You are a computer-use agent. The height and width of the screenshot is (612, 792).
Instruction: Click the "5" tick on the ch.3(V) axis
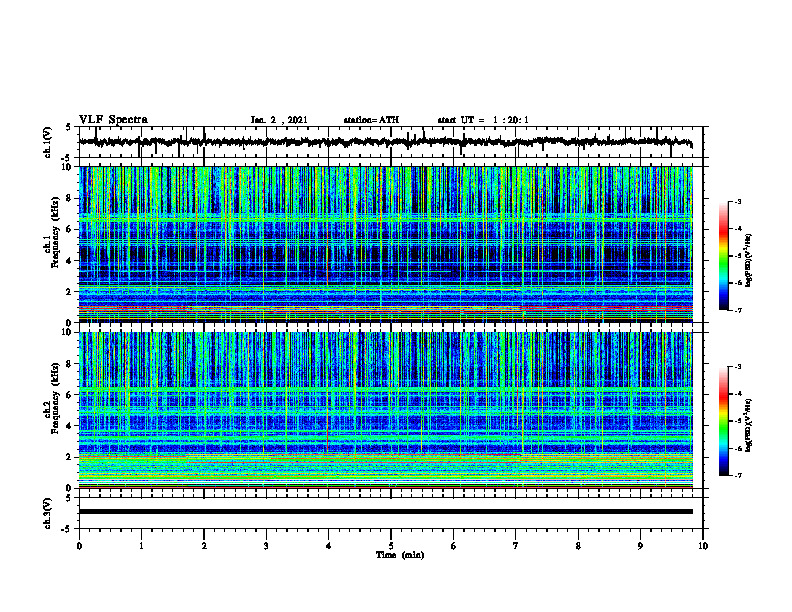point(69,499)
